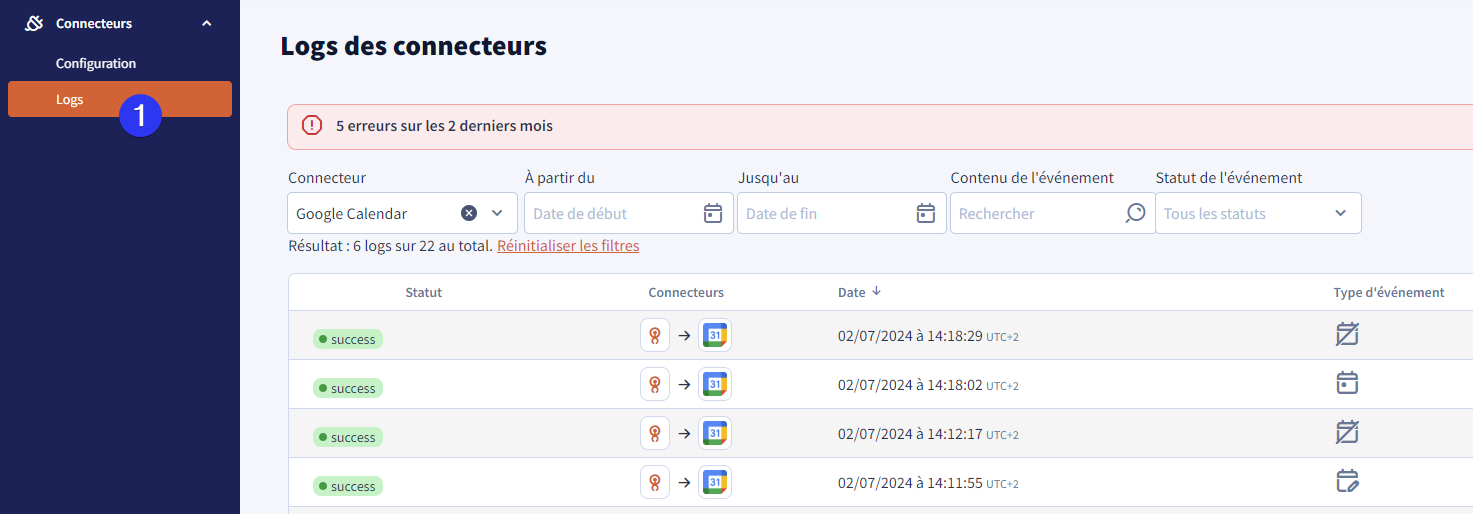Click the edited event icon at 14:11:55
The width and height of the screenshot is (1473, 514).
tap(1347, 481)
